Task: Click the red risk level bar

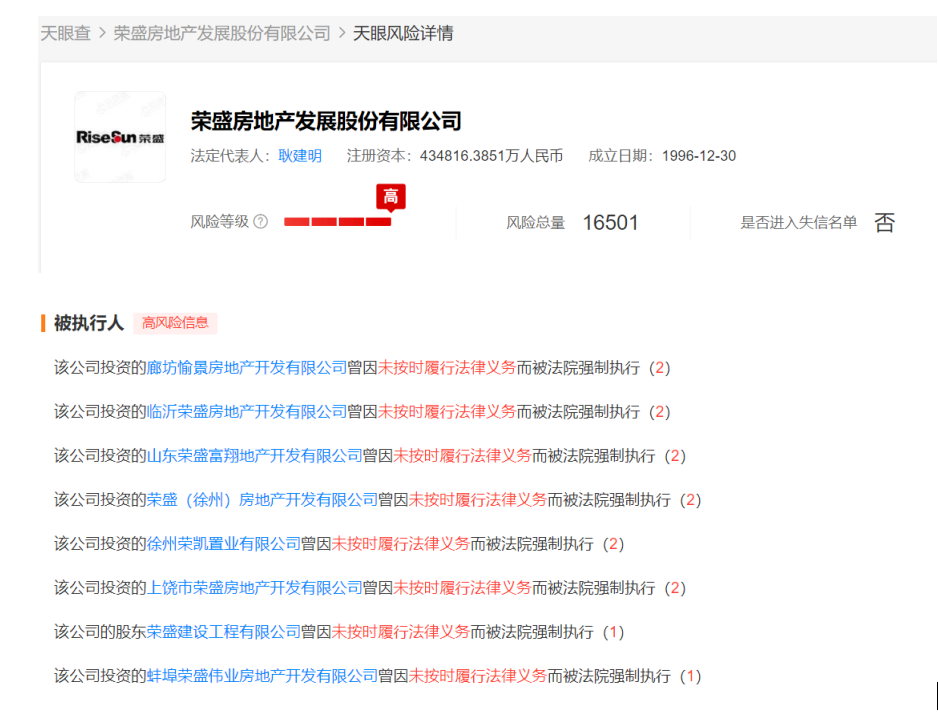Action: [337, 222]
